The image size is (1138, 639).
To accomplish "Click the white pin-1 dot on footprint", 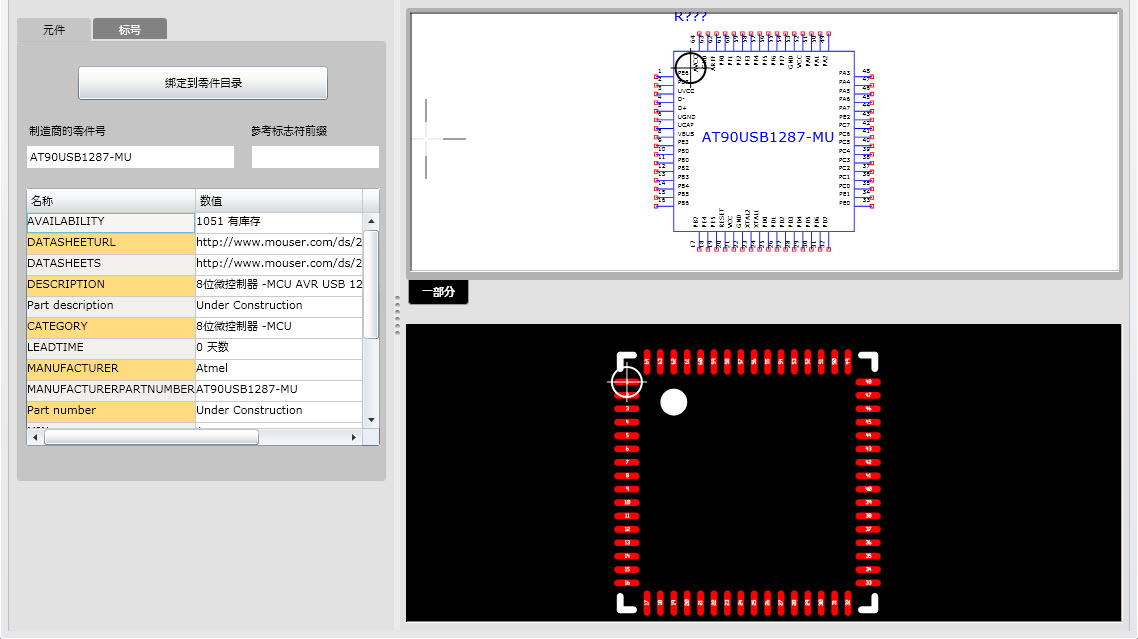I will click(x=674, y=402).
